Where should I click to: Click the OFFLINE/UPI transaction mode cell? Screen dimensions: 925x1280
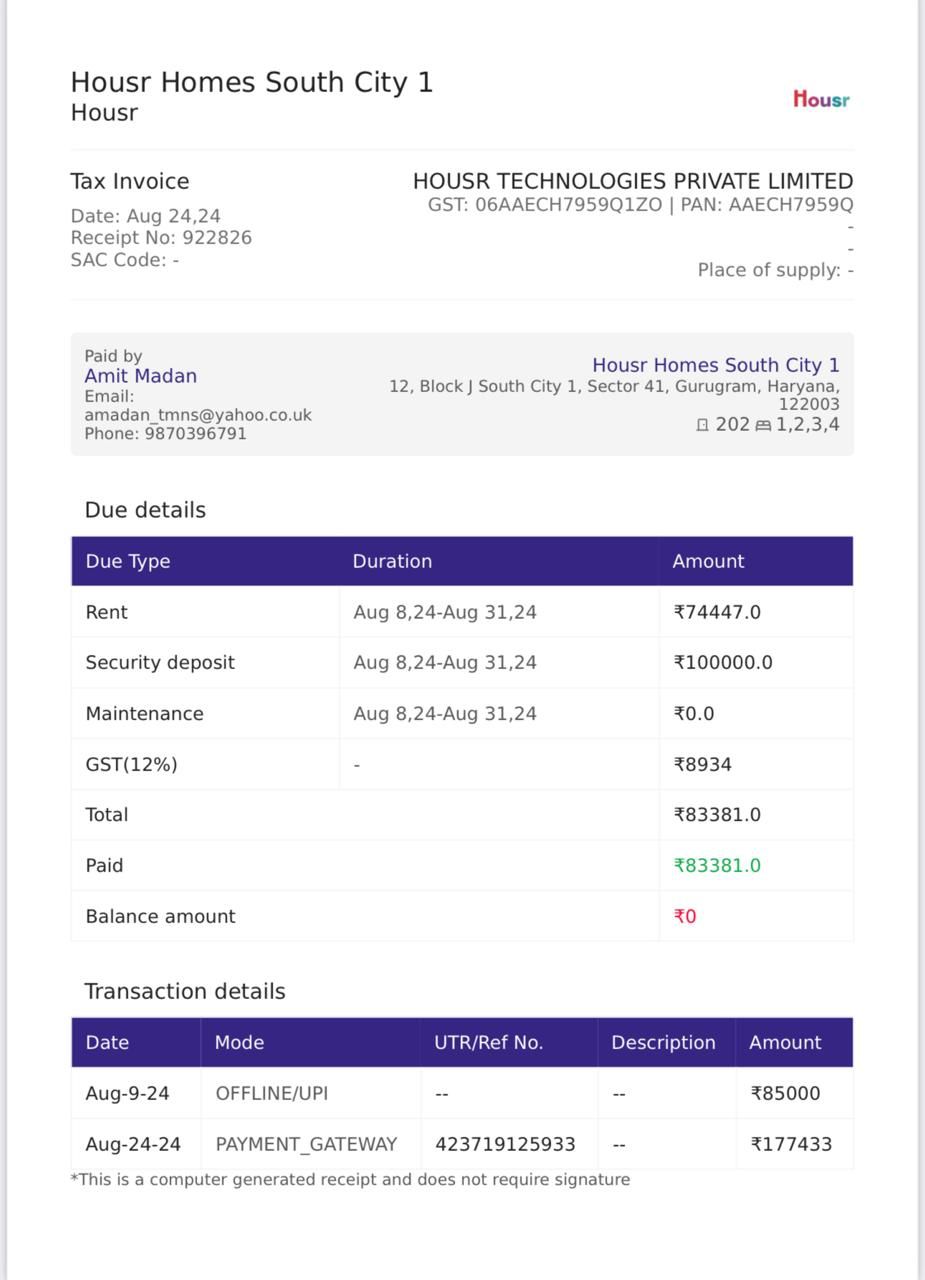[311, 1093]
